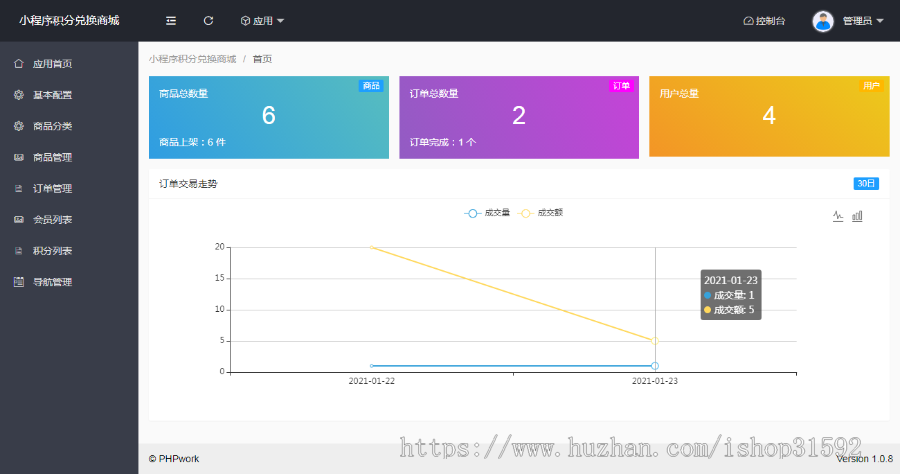Click the blue 成交量 point on 2021-01-23
Image resolution: width=900 pixels, height=474 pixels.
coord(654,366)
